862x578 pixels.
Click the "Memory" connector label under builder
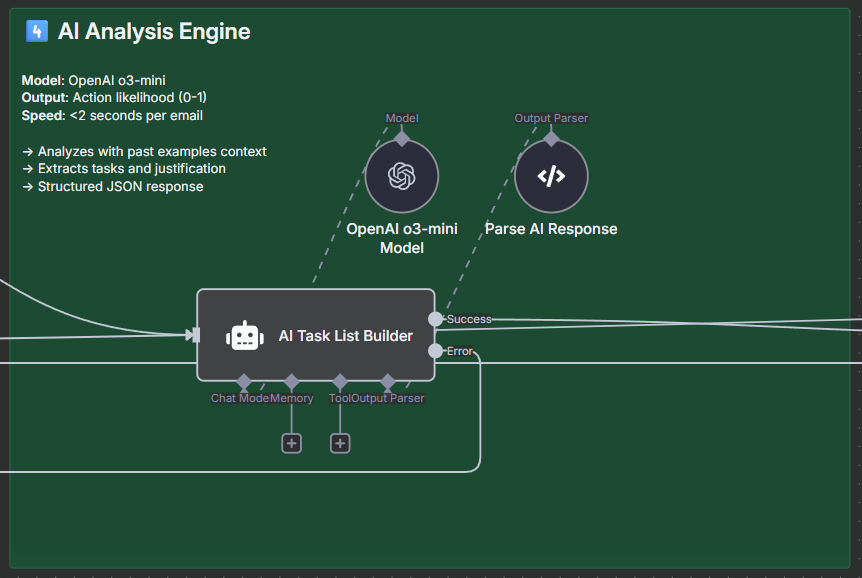pyautogui.click(x=291, y=398)
